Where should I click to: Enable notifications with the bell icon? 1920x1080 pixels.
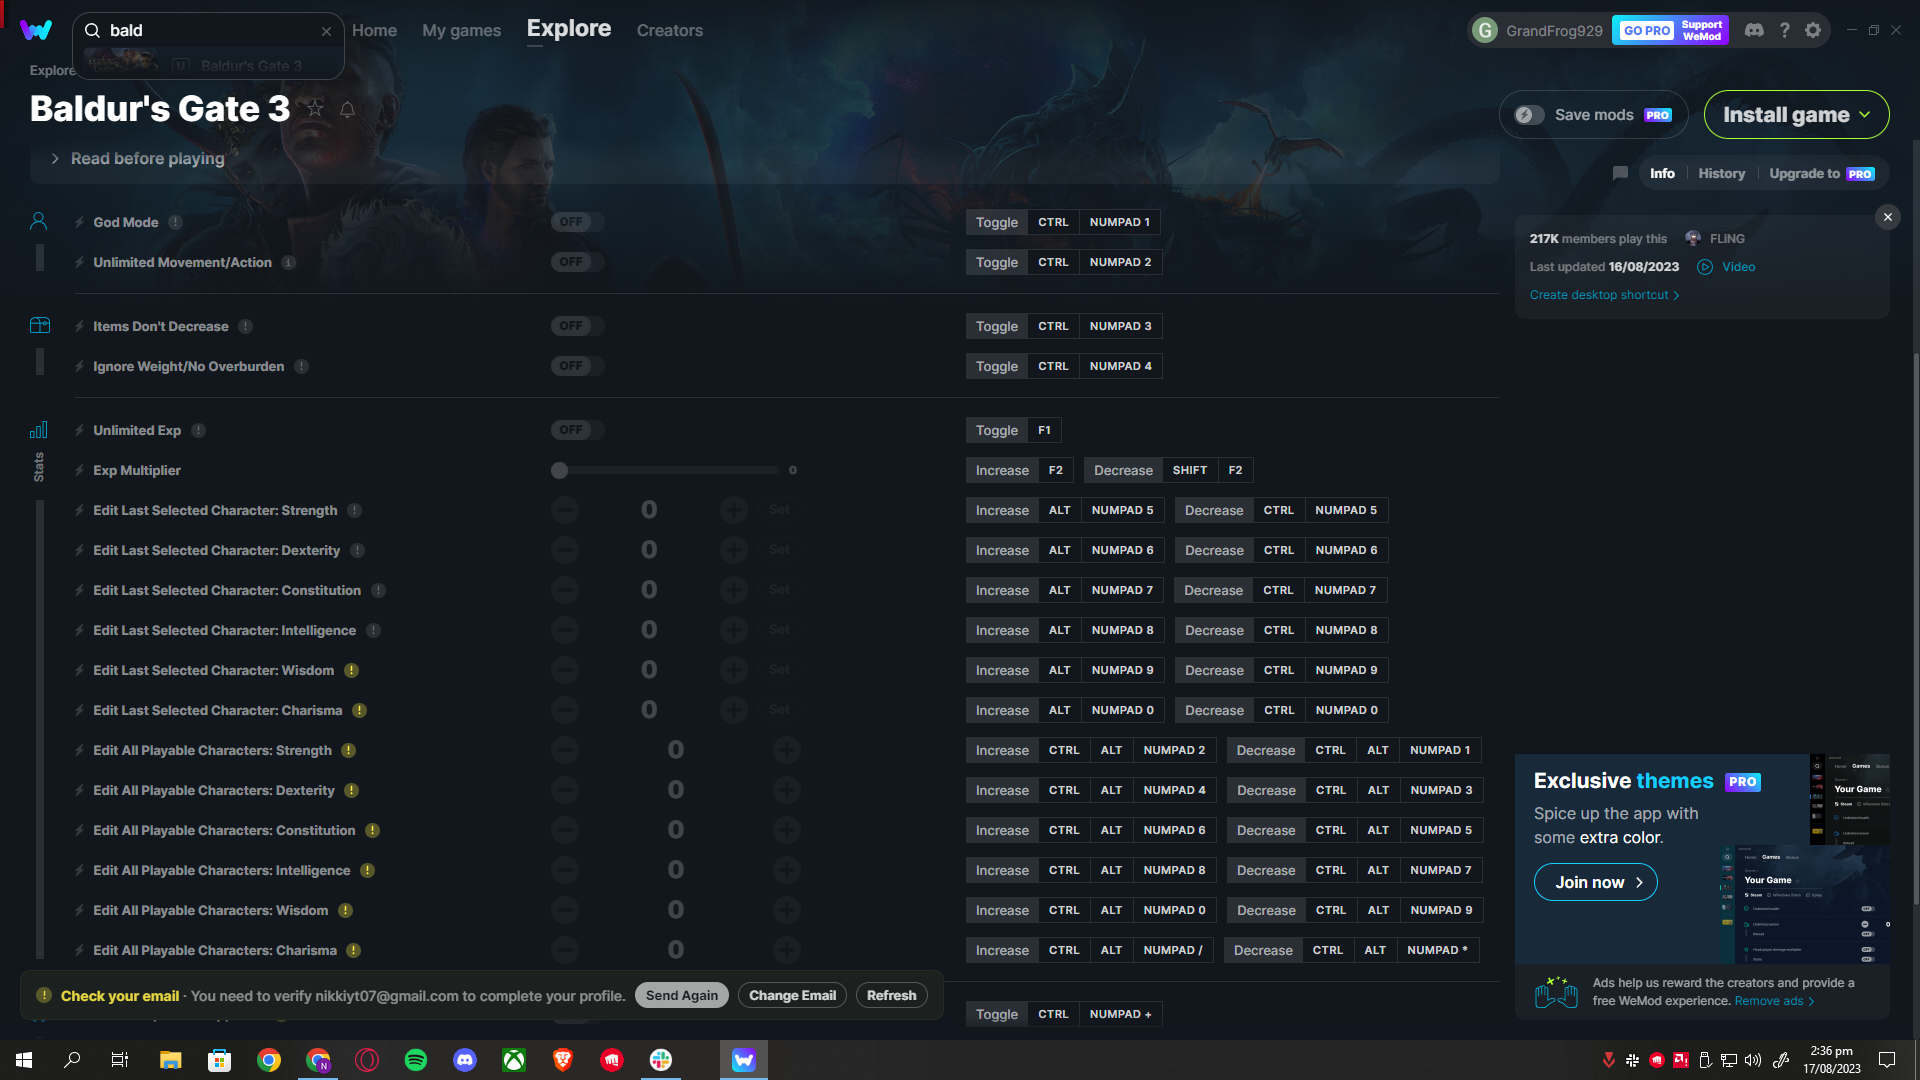click(347, 109)
